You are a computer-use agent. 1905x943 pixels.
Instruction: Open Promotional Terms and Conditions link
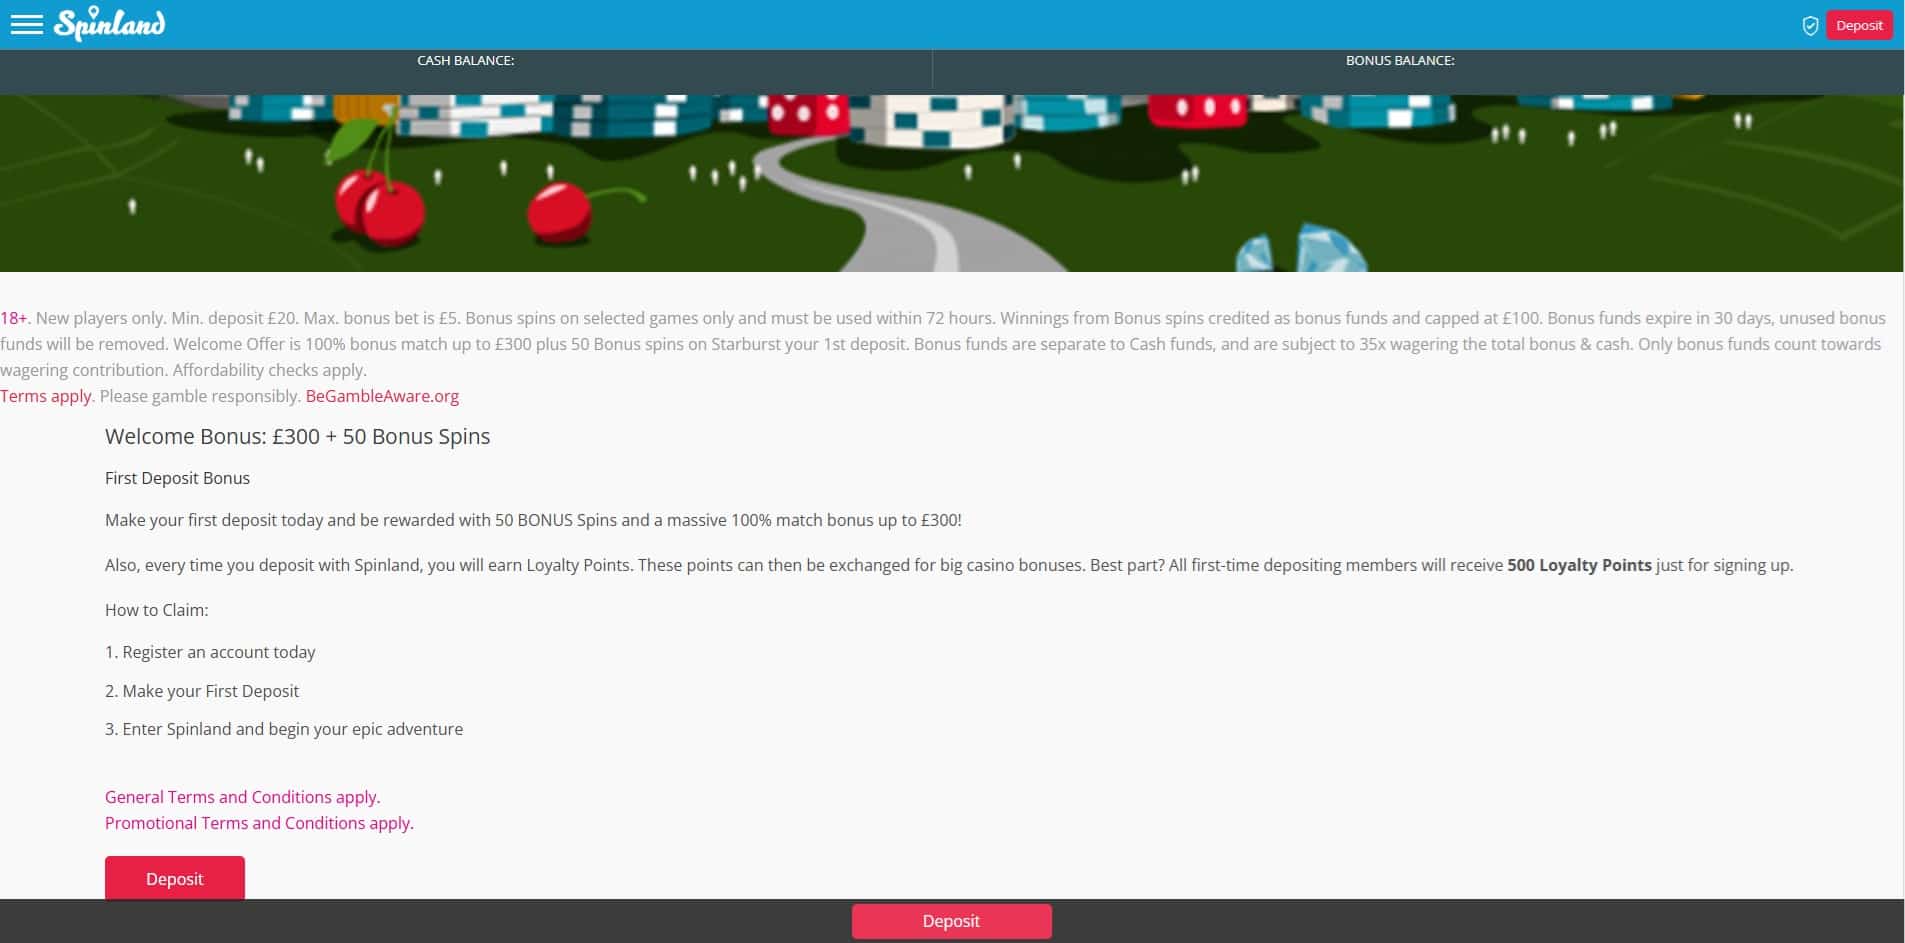coord(259,823)
